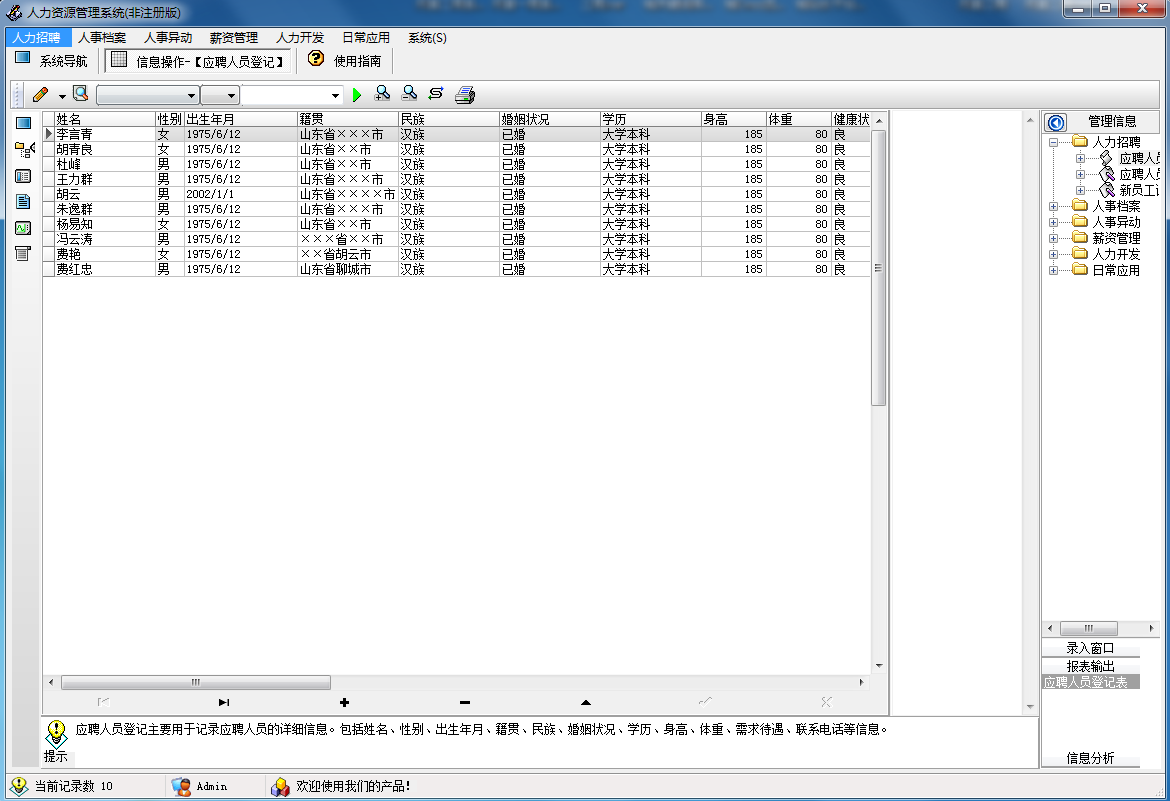Click the table's horizontal scrollbar thumb
The image size is (1170, 801).
point(195,682)
